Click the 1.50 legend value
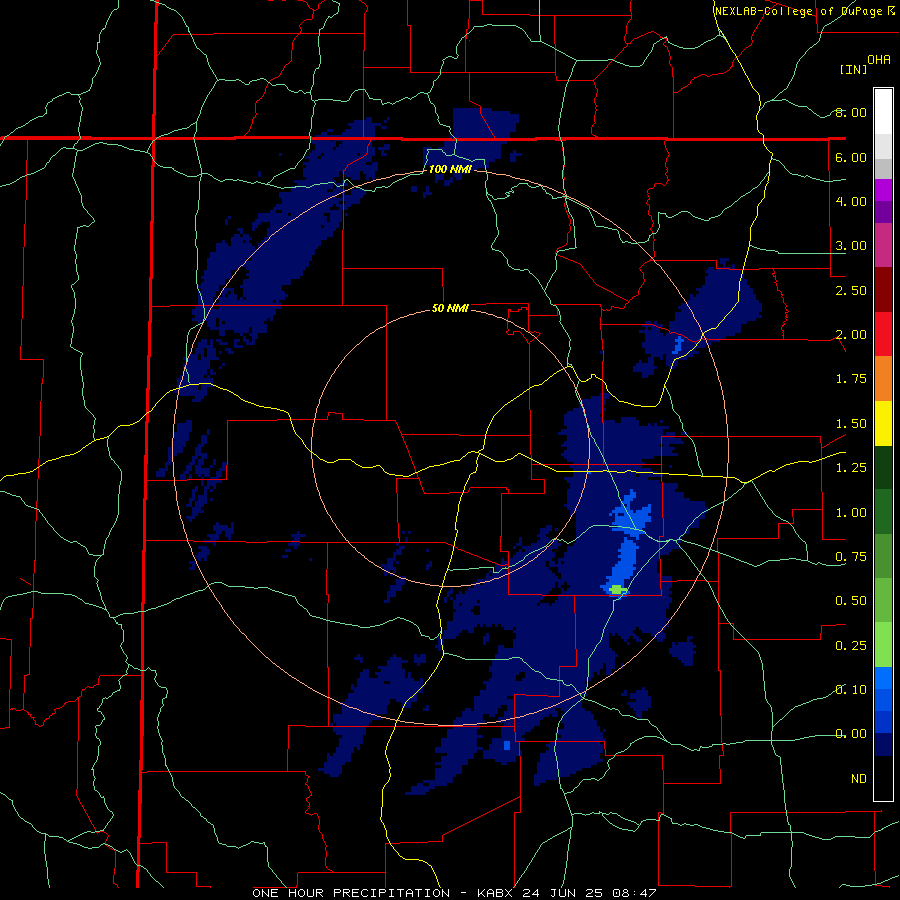The height and width of the screenshot is (900, 900). 851,424
